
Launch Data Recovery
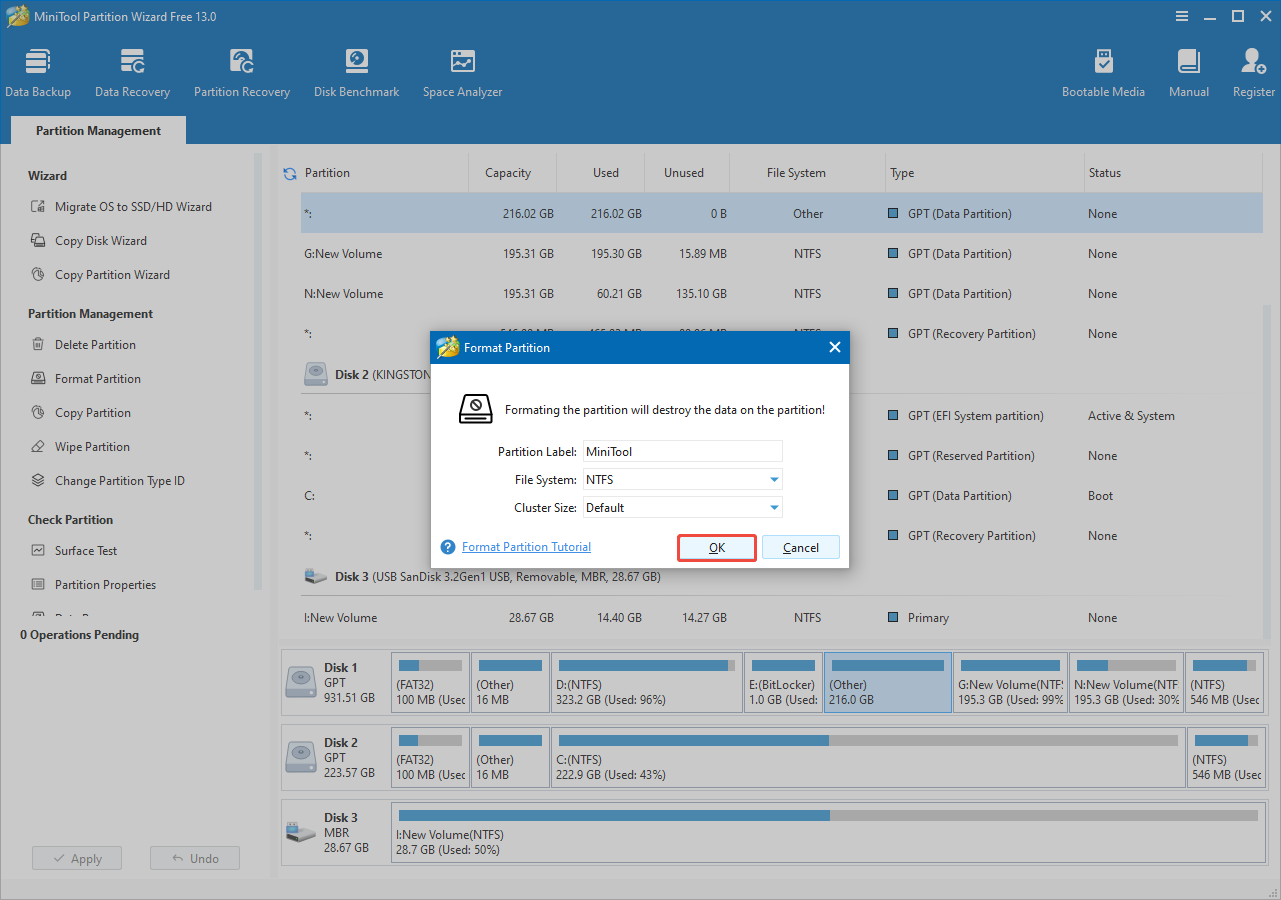132,70
